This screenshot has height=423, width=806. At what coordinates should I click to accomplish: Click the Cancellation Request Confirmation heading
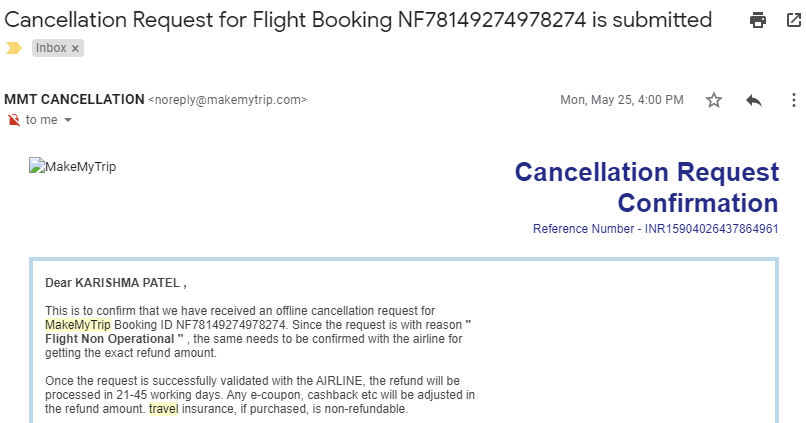[x=646, y=187]
